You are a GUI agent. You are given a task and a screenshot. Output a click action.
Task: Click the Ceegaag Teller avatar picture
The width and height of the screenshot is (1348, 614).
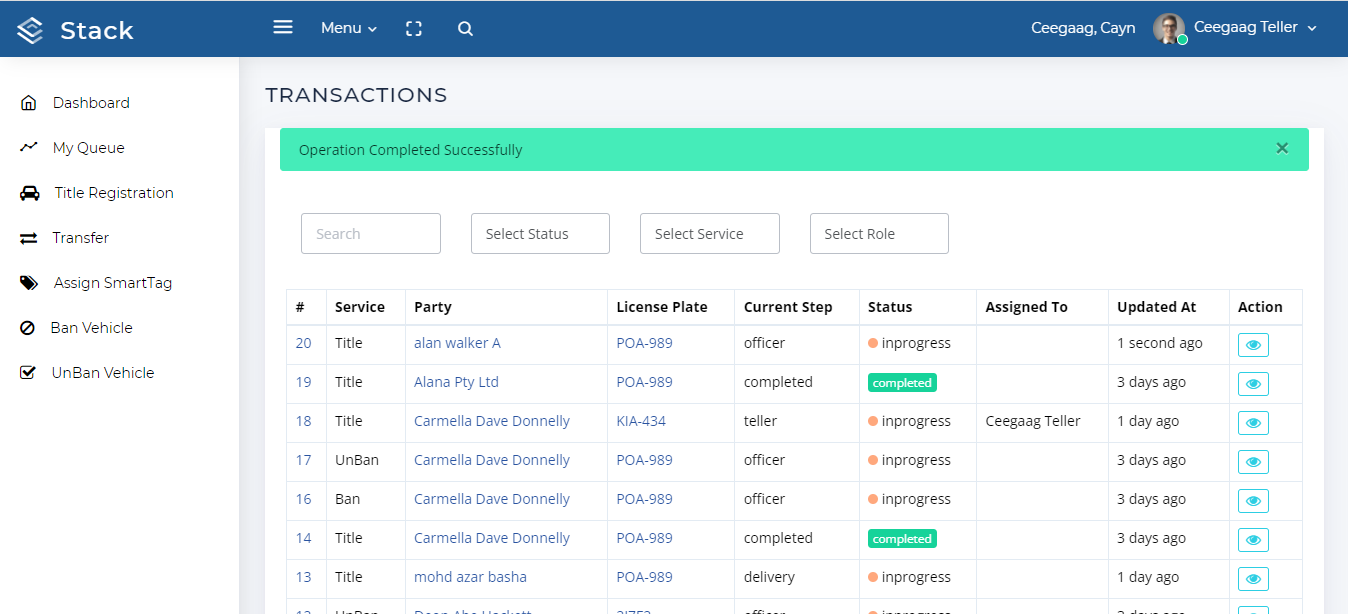(x=1169, y=28)
